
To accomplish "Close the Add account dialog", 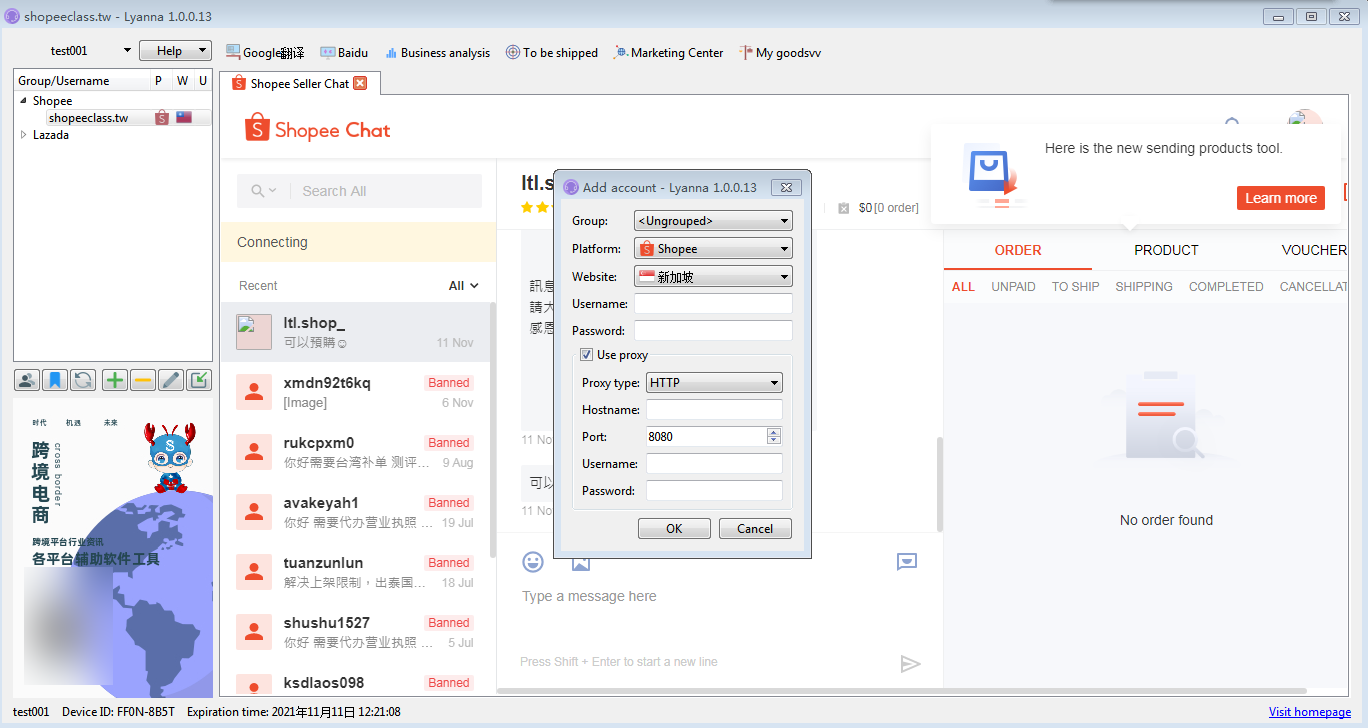I will (787, 187).
